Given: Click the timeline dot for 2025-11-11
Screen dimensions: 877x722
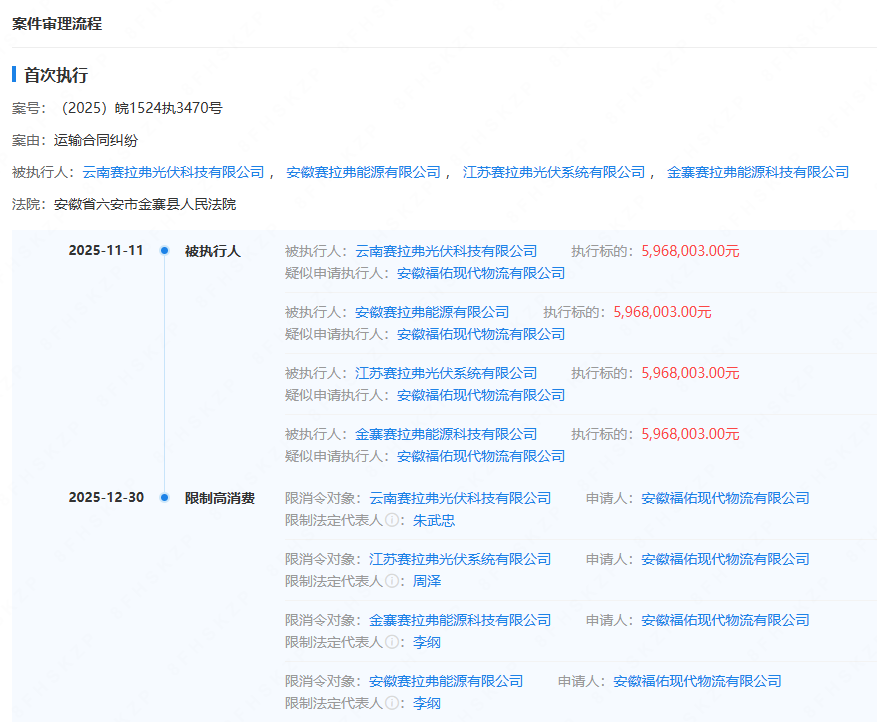Looking at the screenshot, I should [163, 251].
